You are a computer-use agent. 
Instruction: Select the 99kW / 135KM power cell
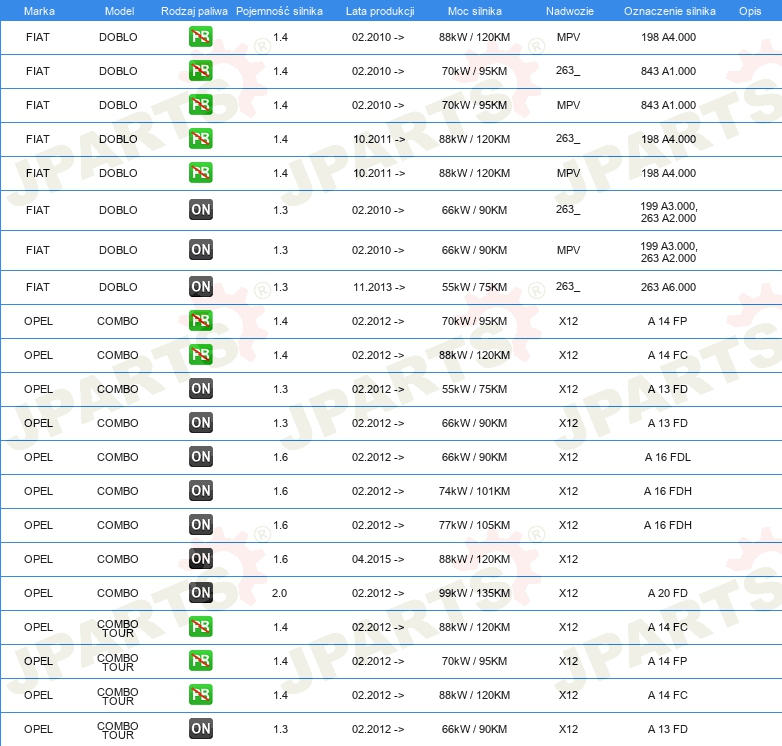tap(474, 593)
